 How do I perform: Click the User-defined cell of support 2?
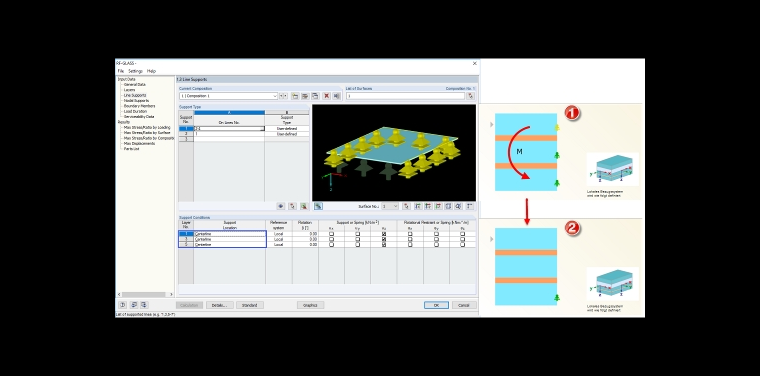click(287, 134)
